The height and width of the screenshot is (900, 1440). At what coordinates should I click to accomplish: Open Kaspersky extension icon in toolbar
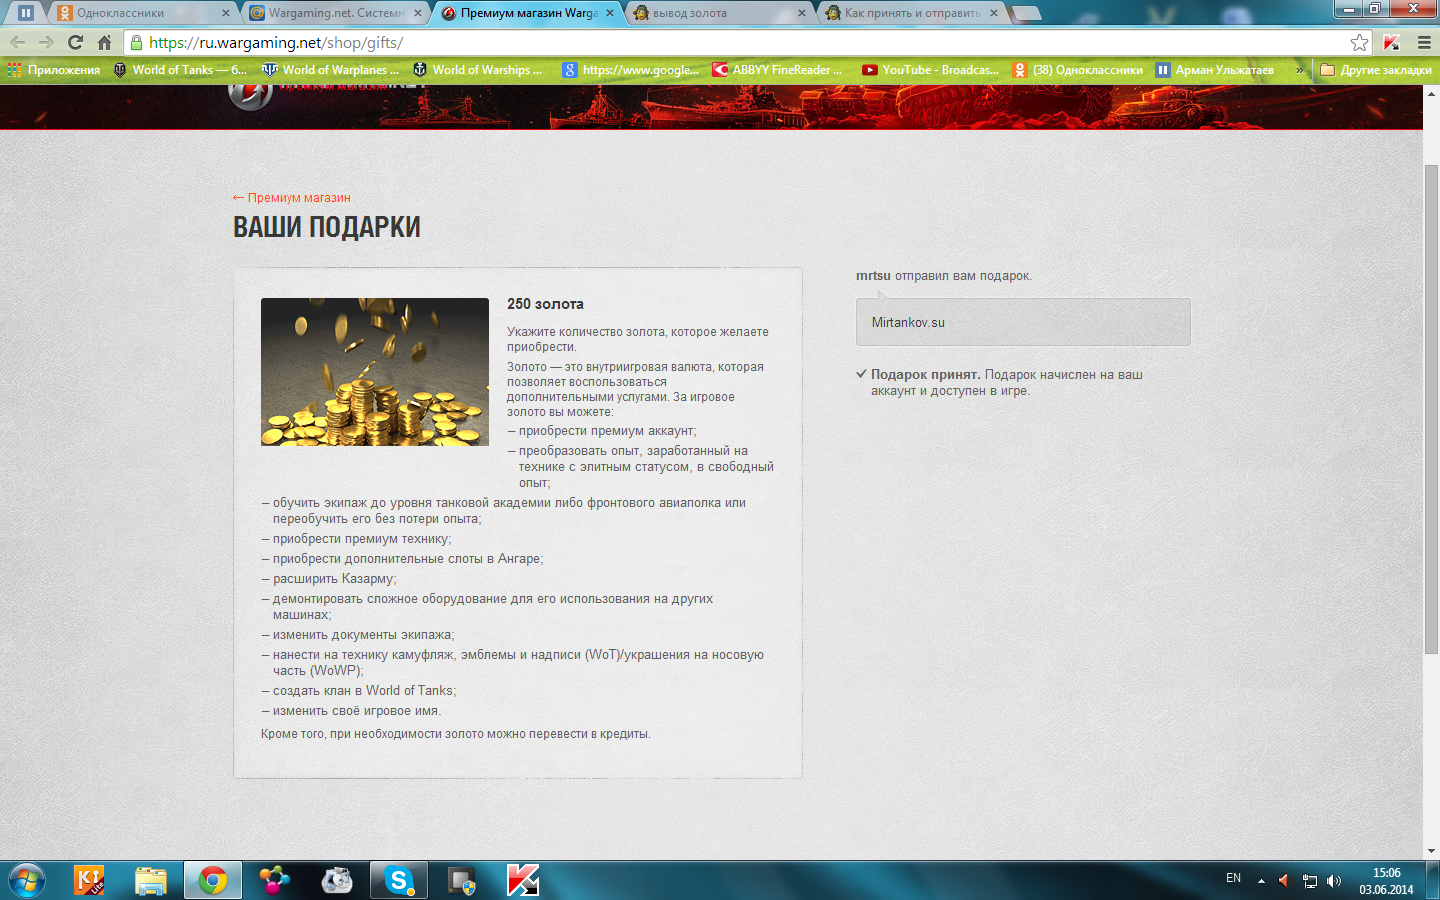1391,42
